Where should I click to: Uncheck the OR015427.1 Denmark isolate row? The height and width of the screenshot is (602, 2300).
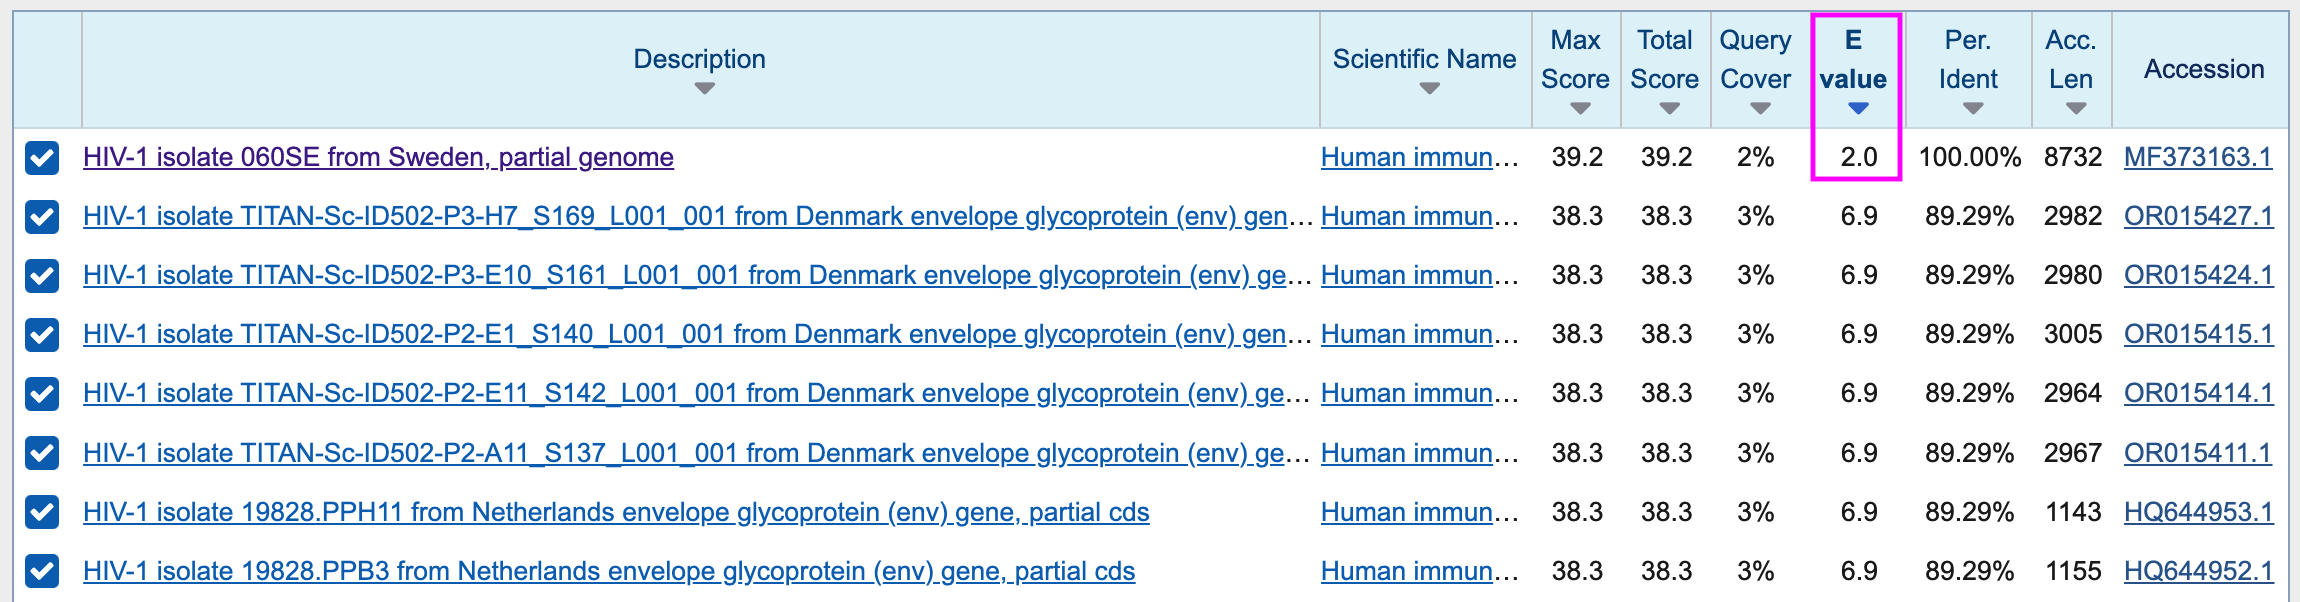click(42, 216)
